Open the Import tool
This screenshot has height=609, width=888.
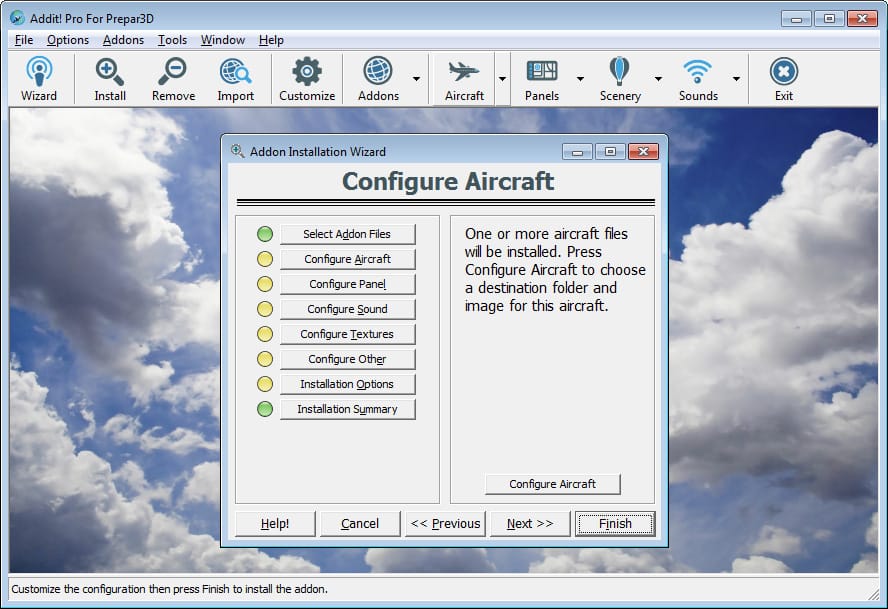click(236, 79)
